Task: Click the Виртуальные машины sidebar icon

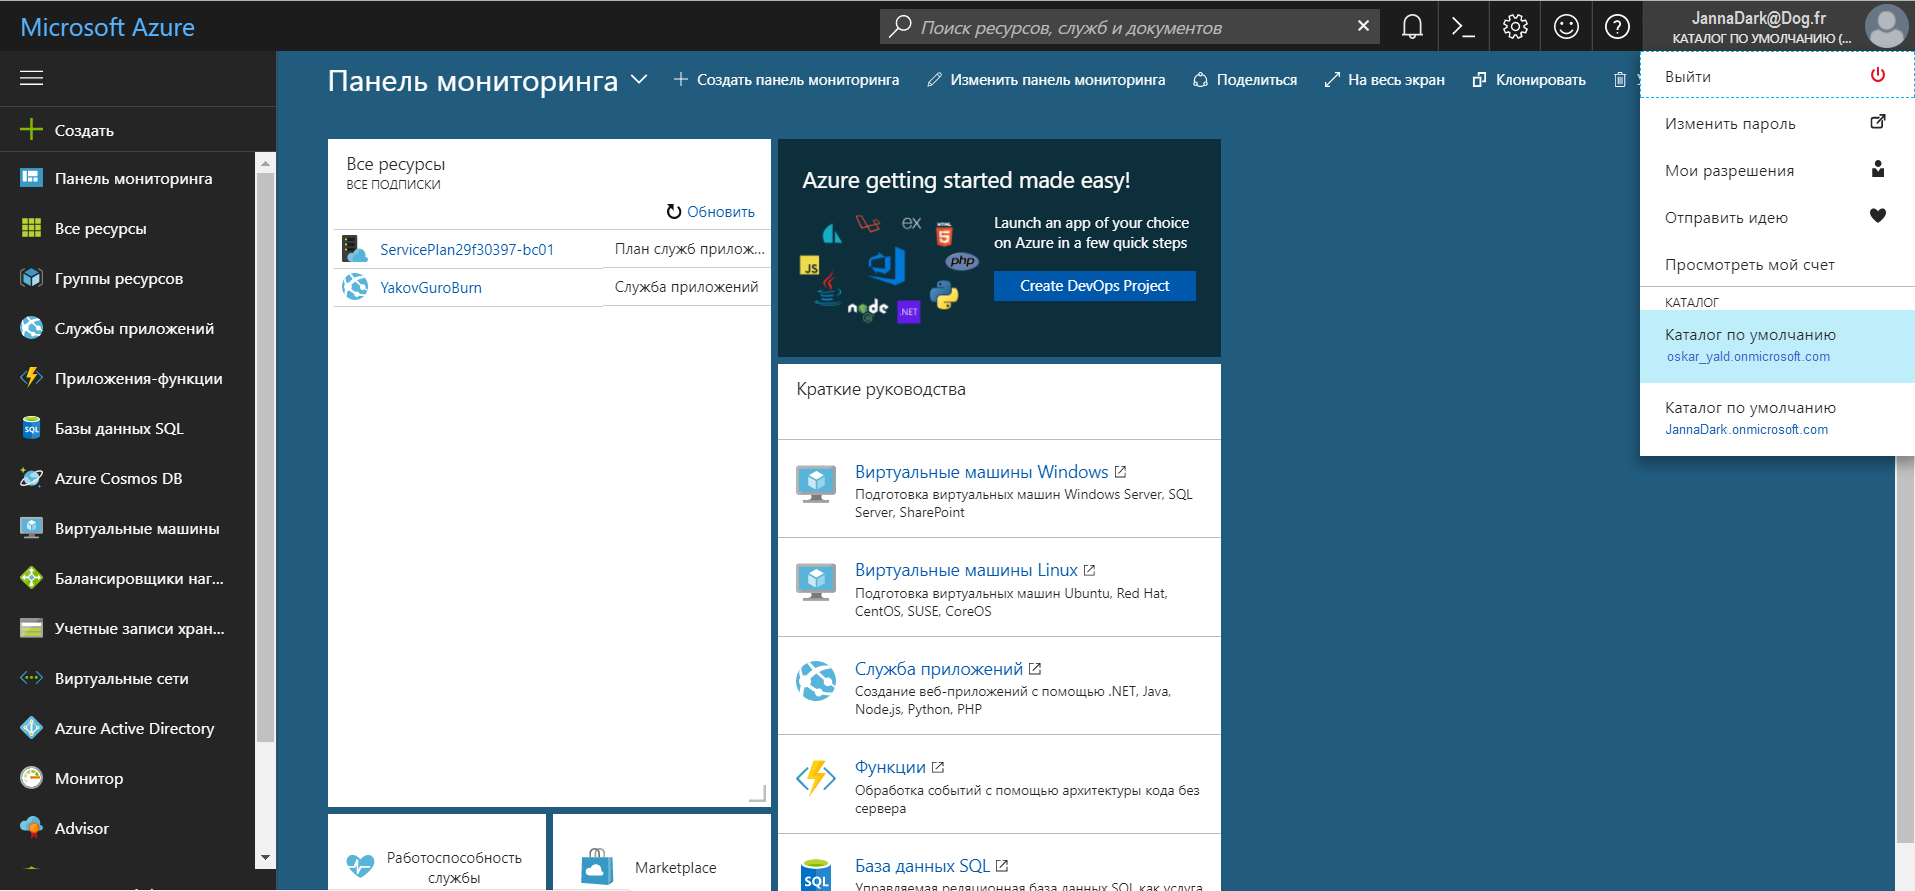Action: coord(32,528)
